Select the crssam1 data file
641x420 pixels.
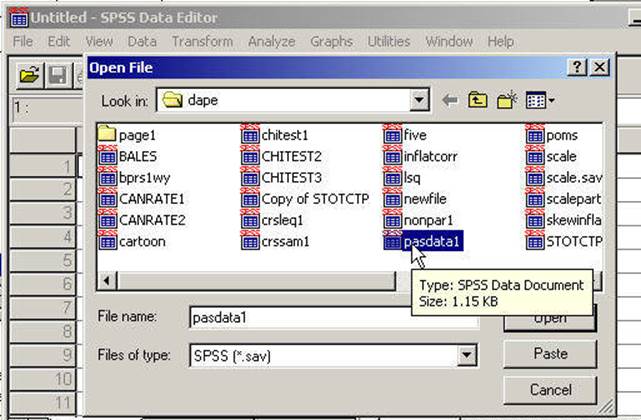point(275,241)
